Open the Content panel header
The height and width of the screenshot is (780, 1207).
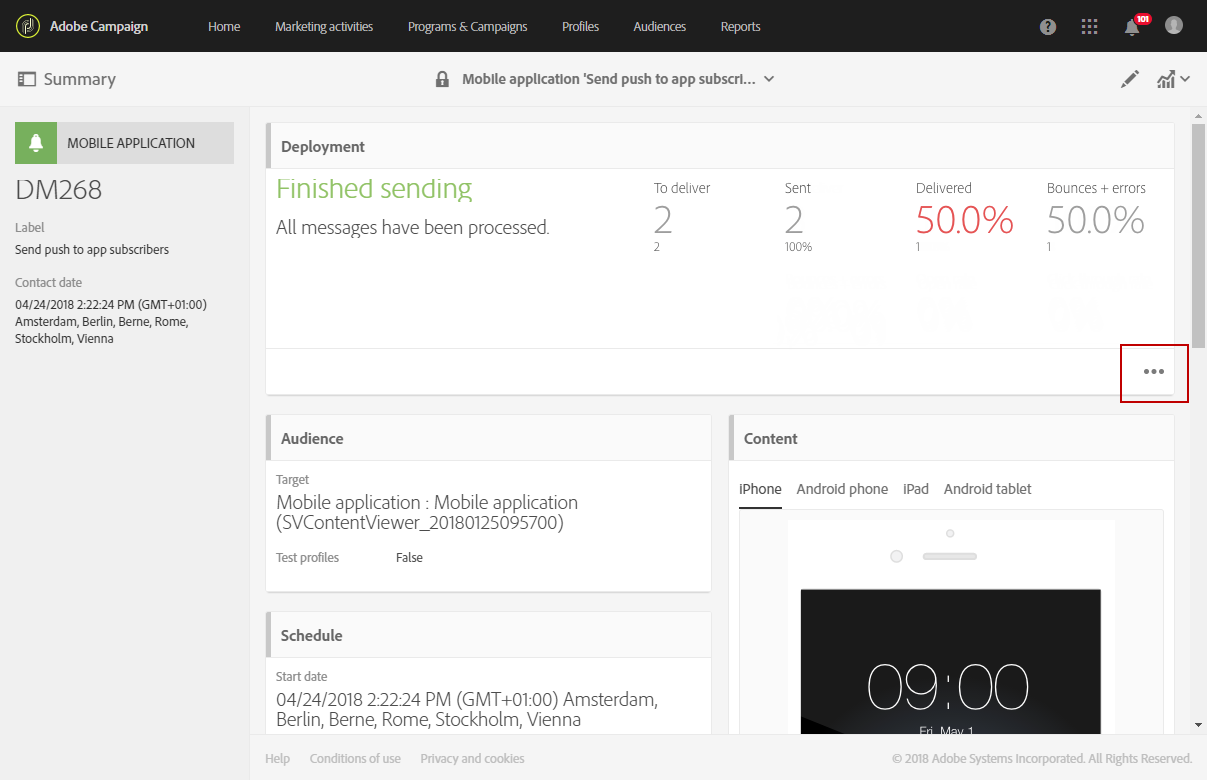(951, 438)
